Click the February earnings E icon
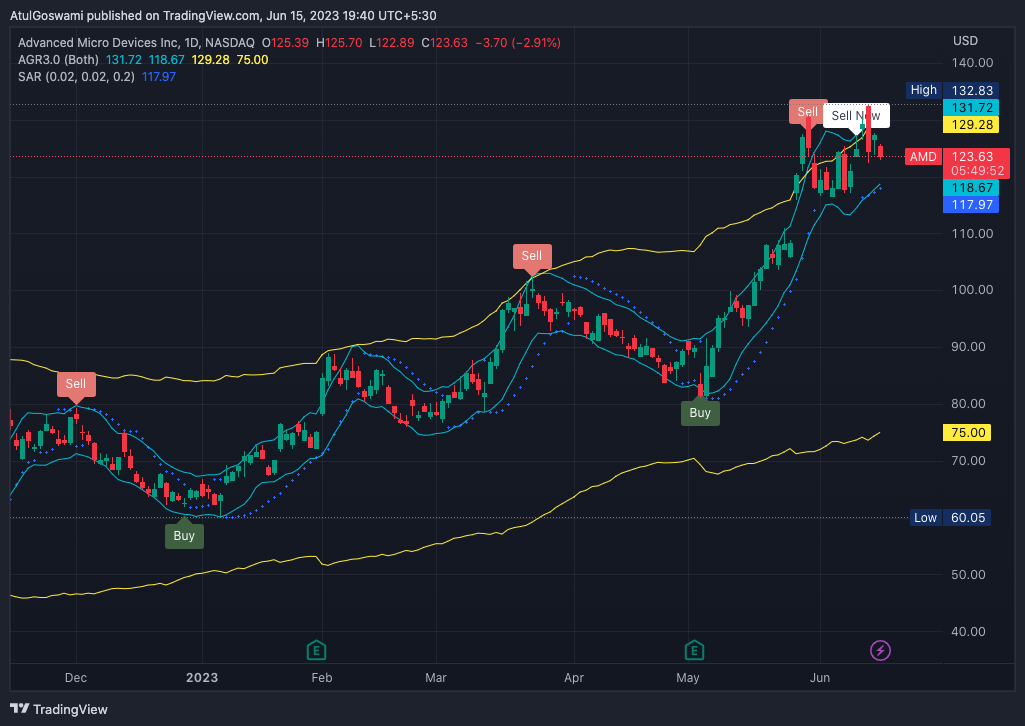Image resolution: width=1025 pixels, height=726 pixels. coord(316,650)
